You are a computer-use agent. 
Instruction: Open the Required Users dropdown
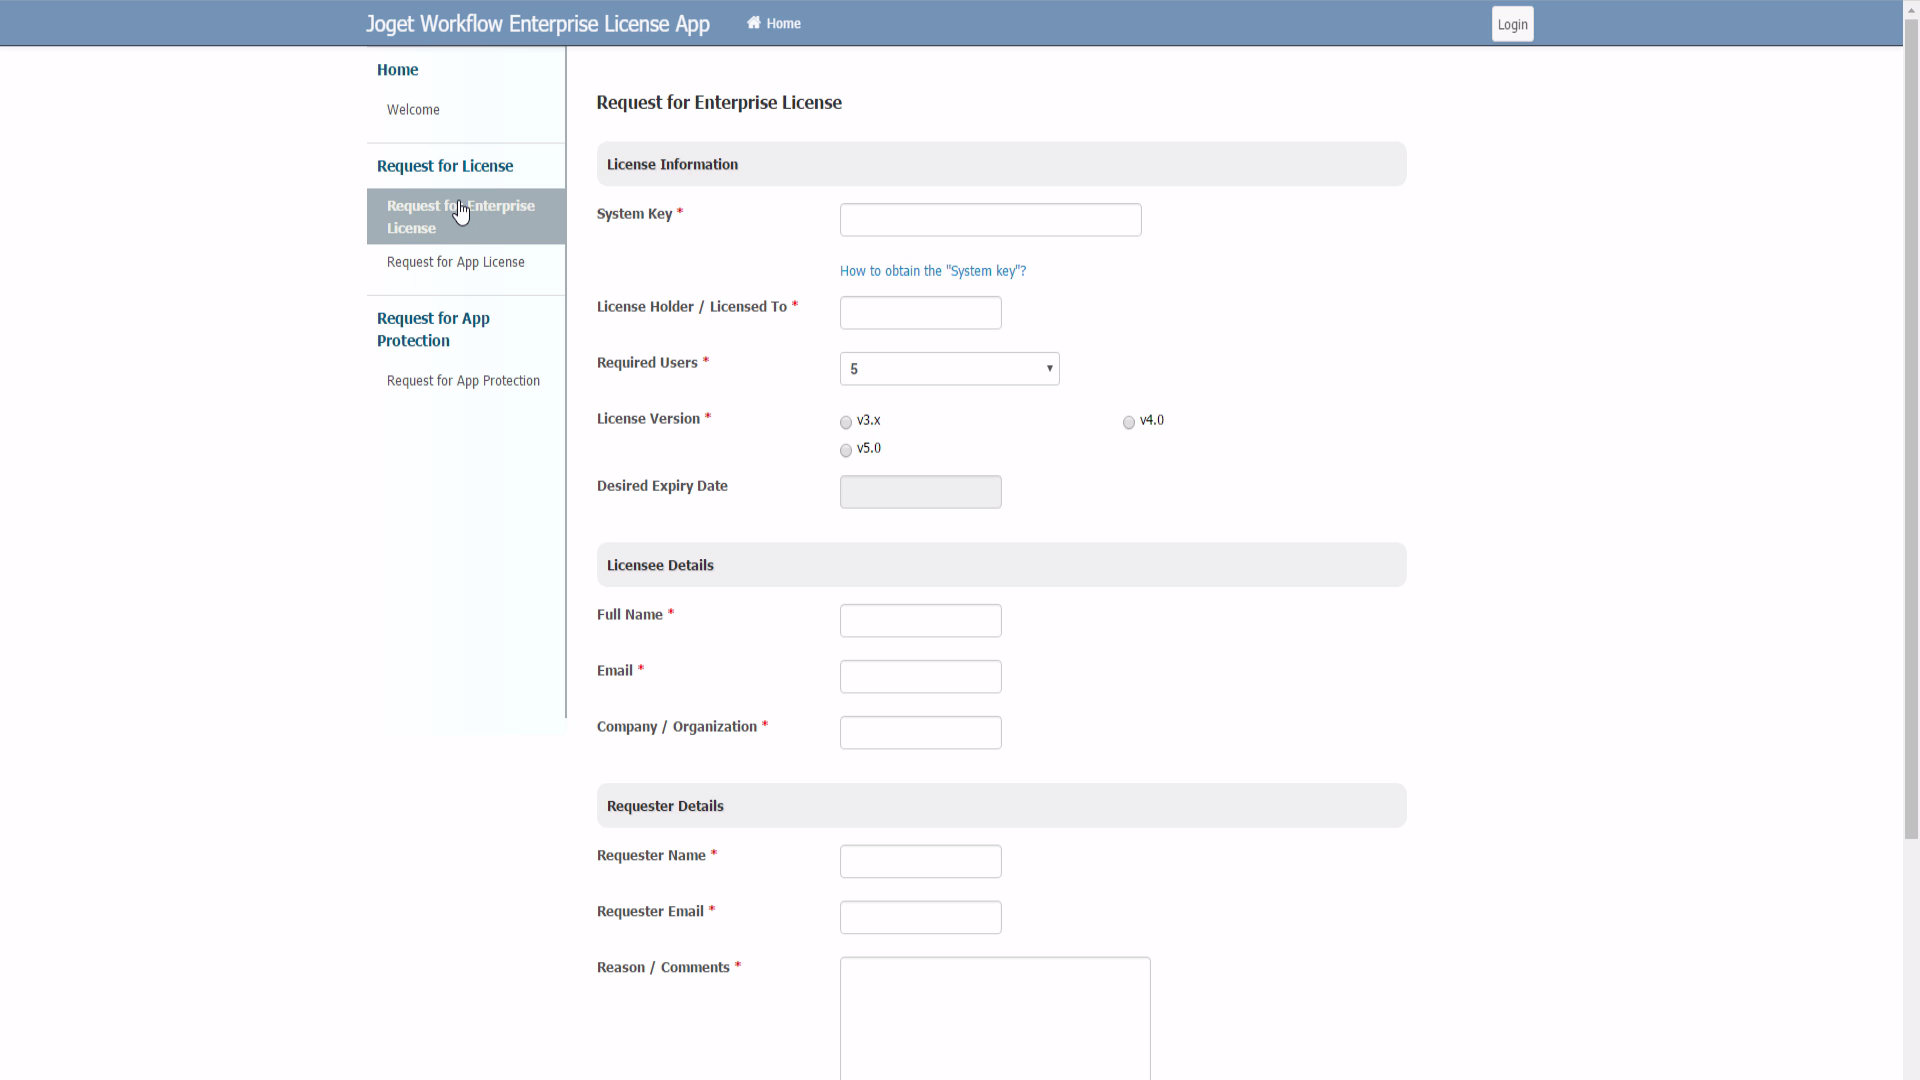[x=949, y=369]
